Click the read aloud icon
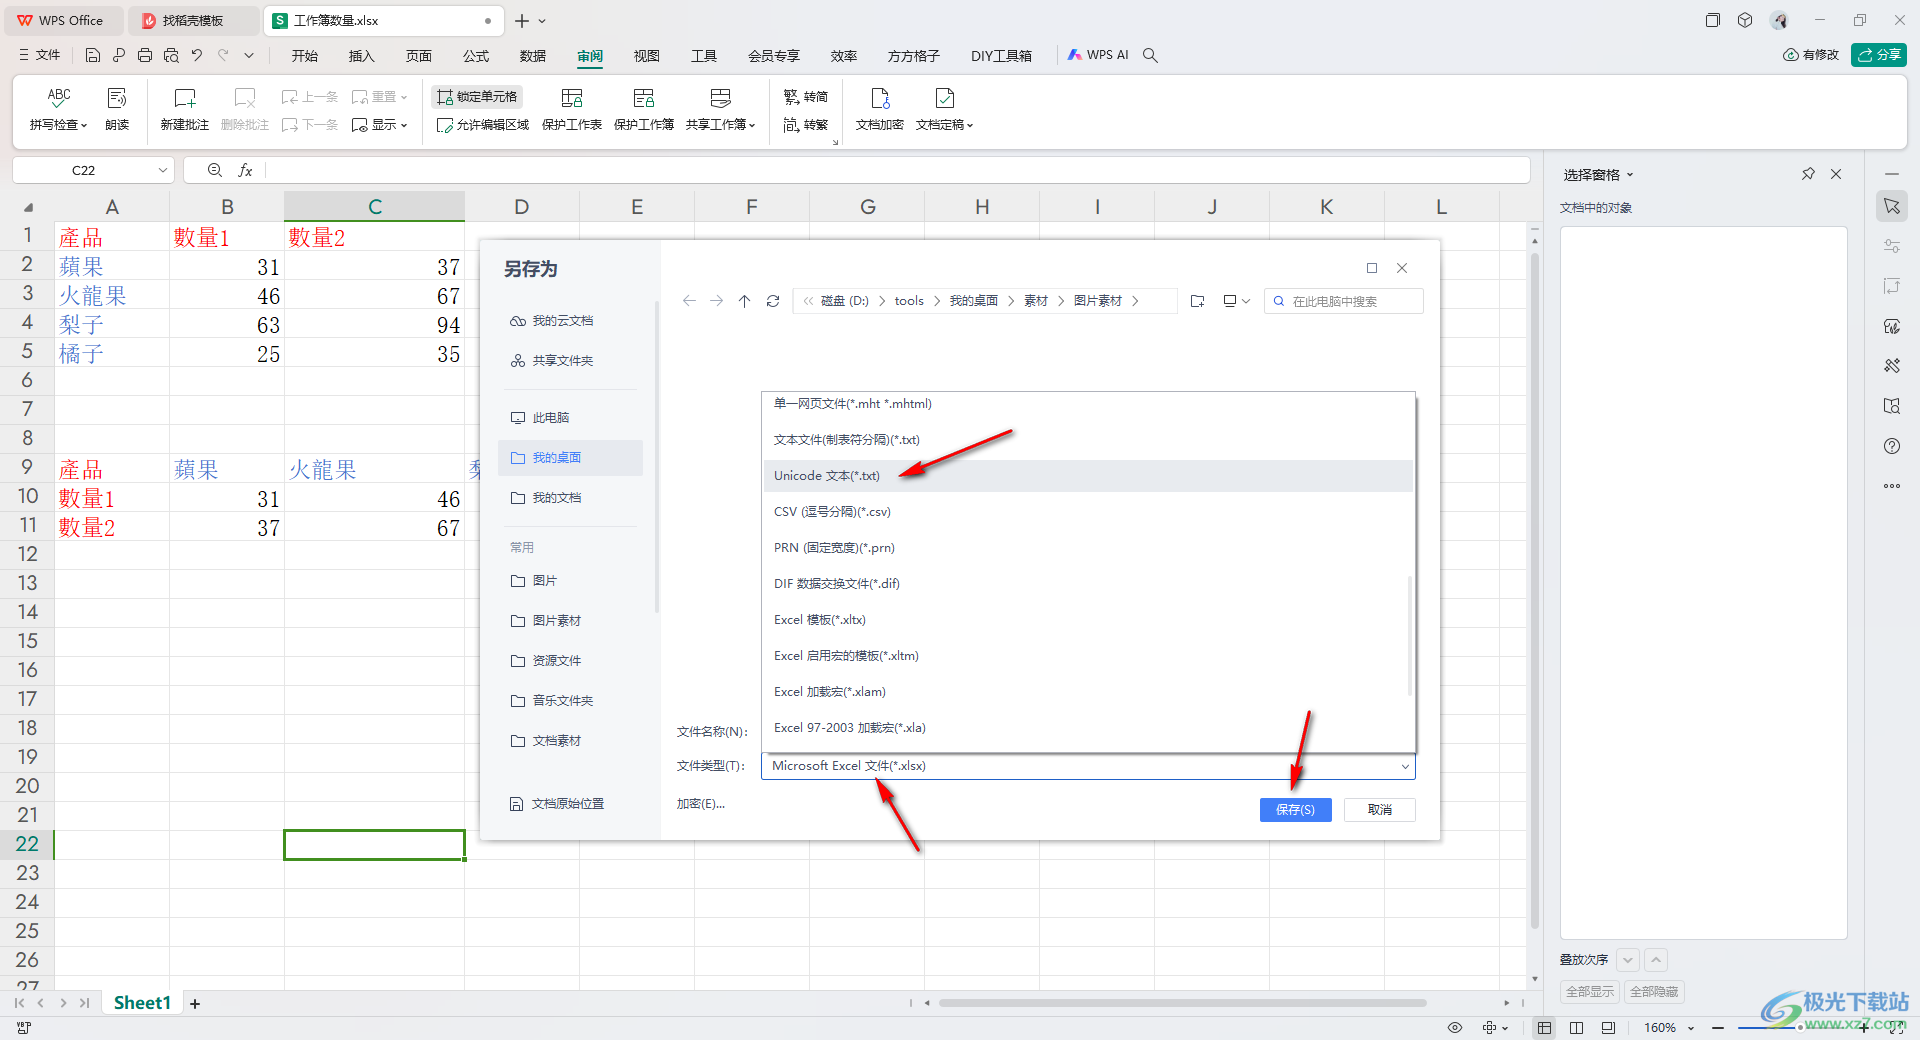 click(x=117, y=108)
